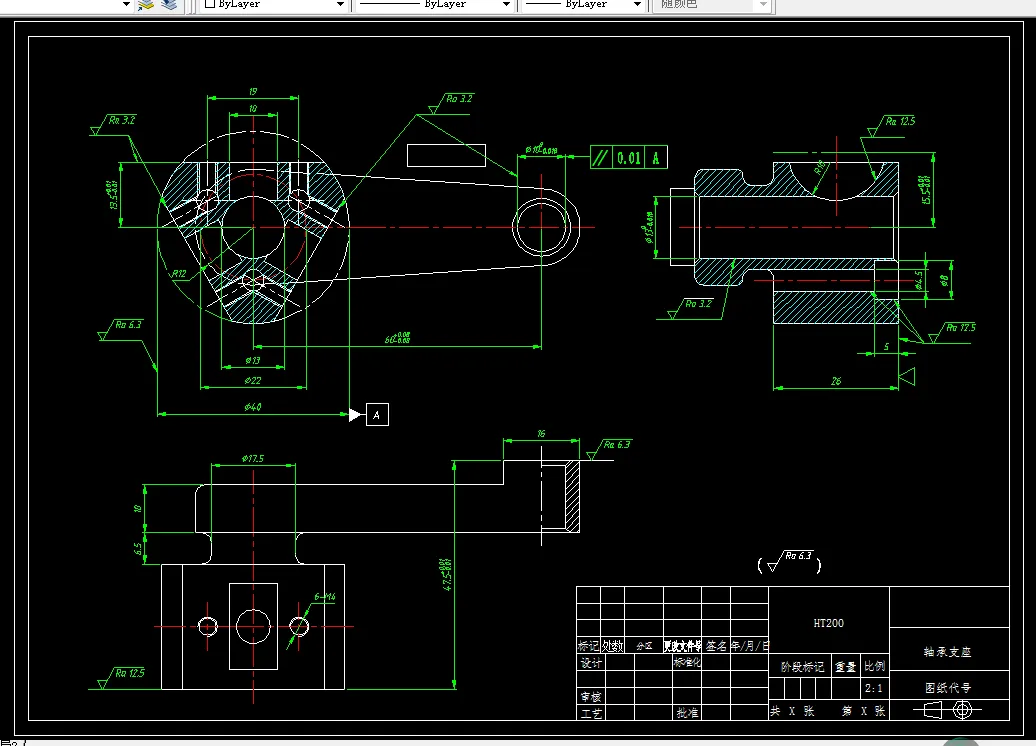Select the 标准化 title block label
The image size is (1036, 746).
687,662
